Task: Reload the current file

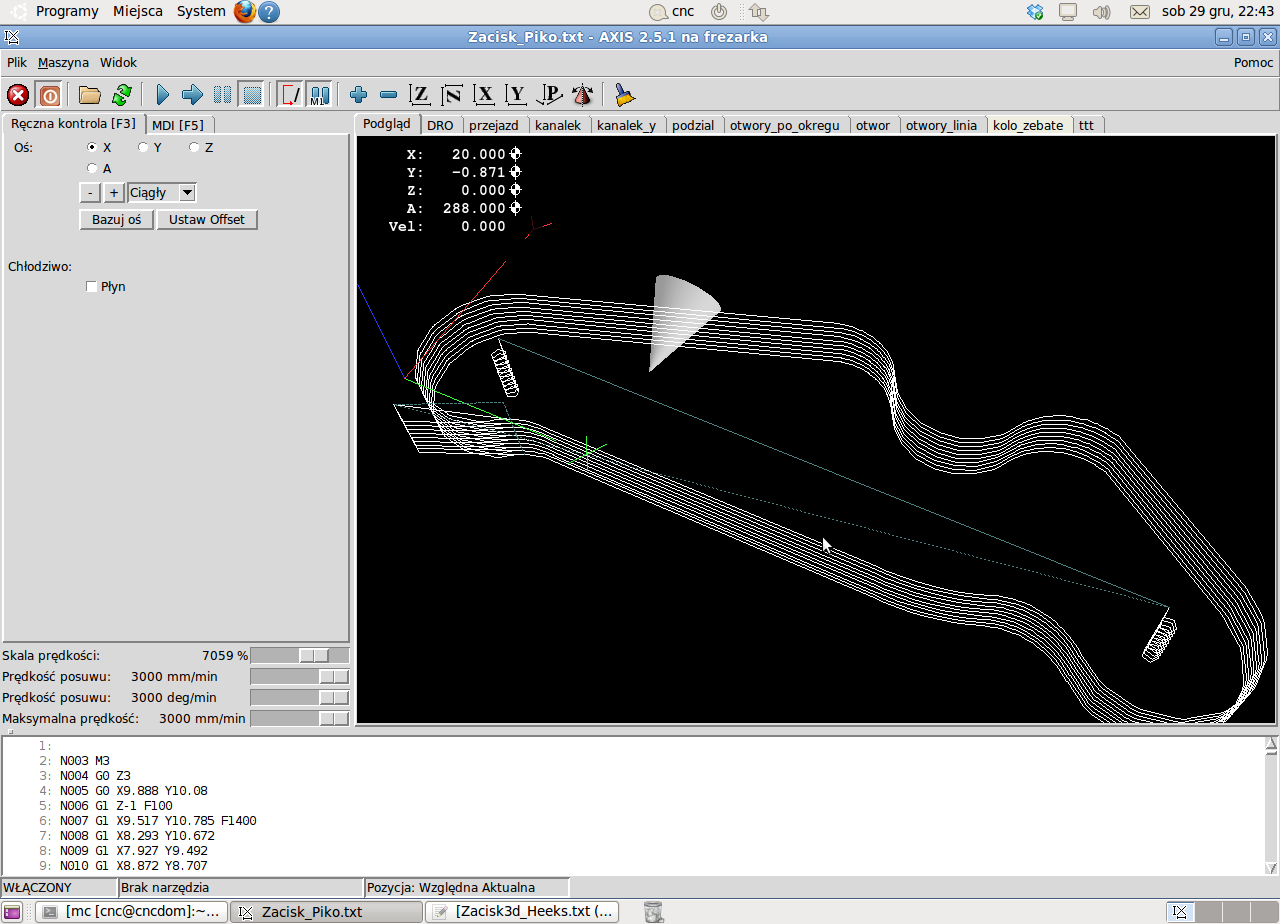Action: click(121, 95)
